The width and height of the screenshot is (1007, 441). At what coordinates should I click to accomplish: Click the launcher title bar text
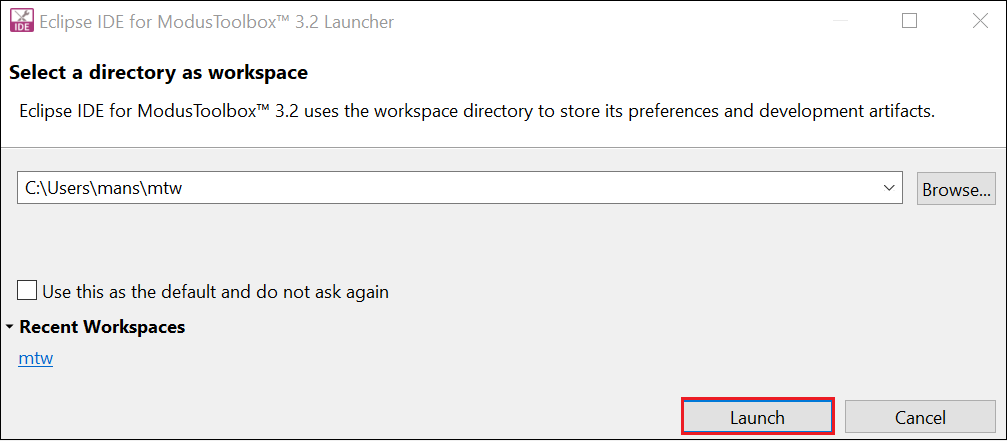point(217,22)
